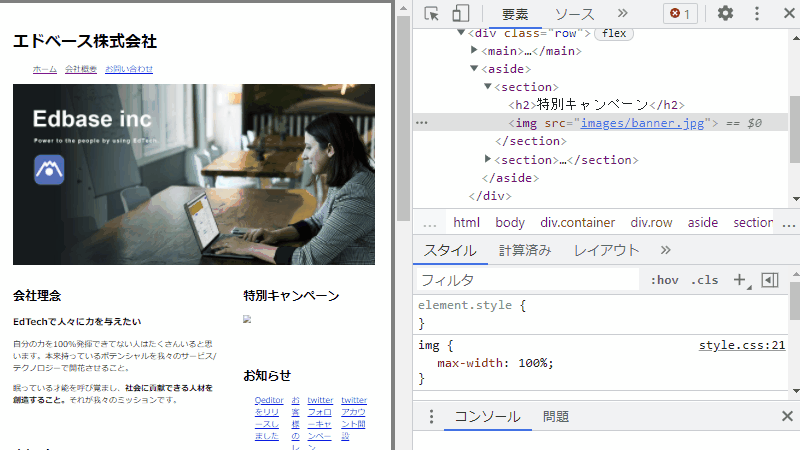Select section in the breadcrumb

click(x=753, y=222)
